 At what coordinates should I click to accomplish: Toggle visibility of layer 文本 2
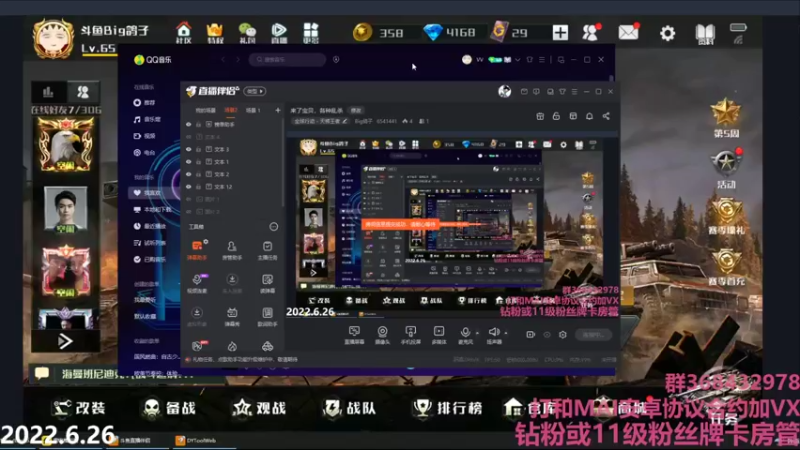[x=189, y=174]
